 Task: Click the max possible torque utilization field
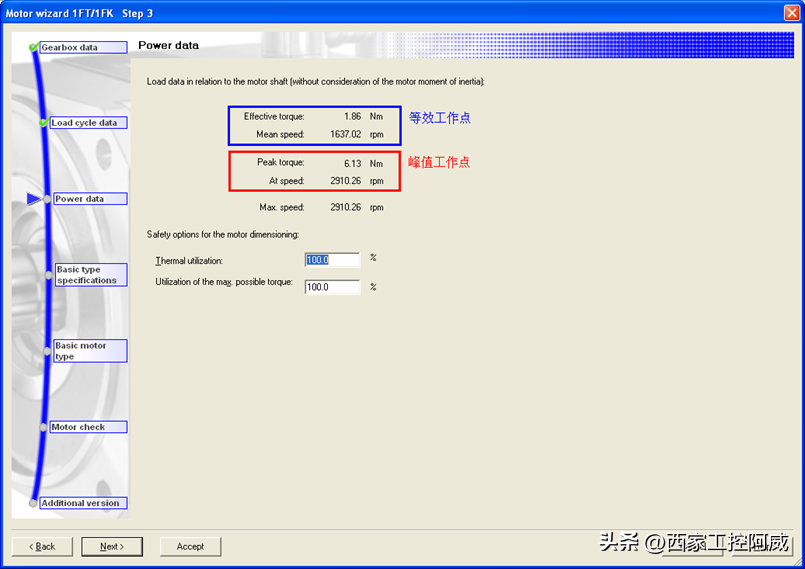(332, 287)
